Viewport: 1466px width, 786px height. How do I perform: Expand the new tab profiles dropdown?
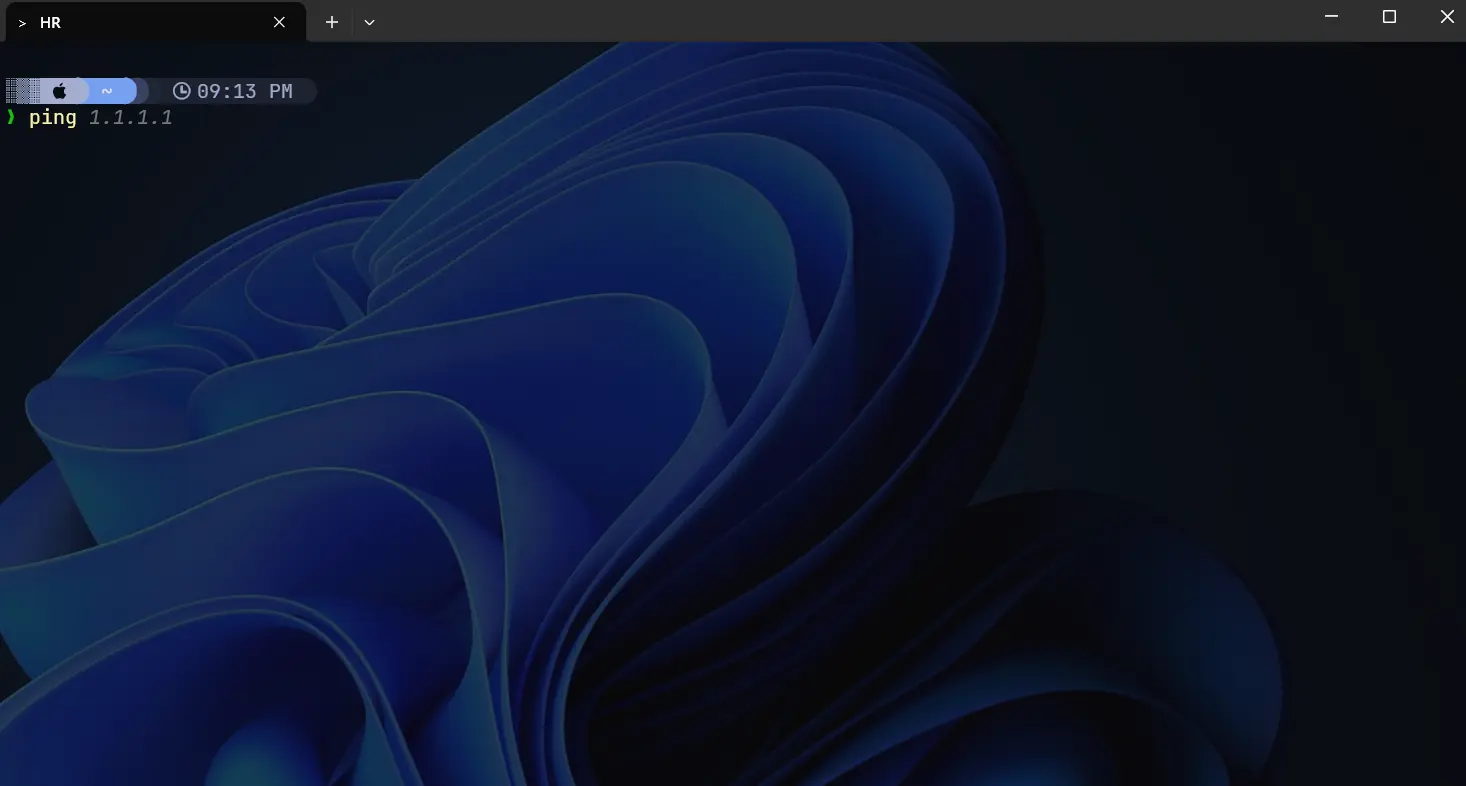point(369,22)
